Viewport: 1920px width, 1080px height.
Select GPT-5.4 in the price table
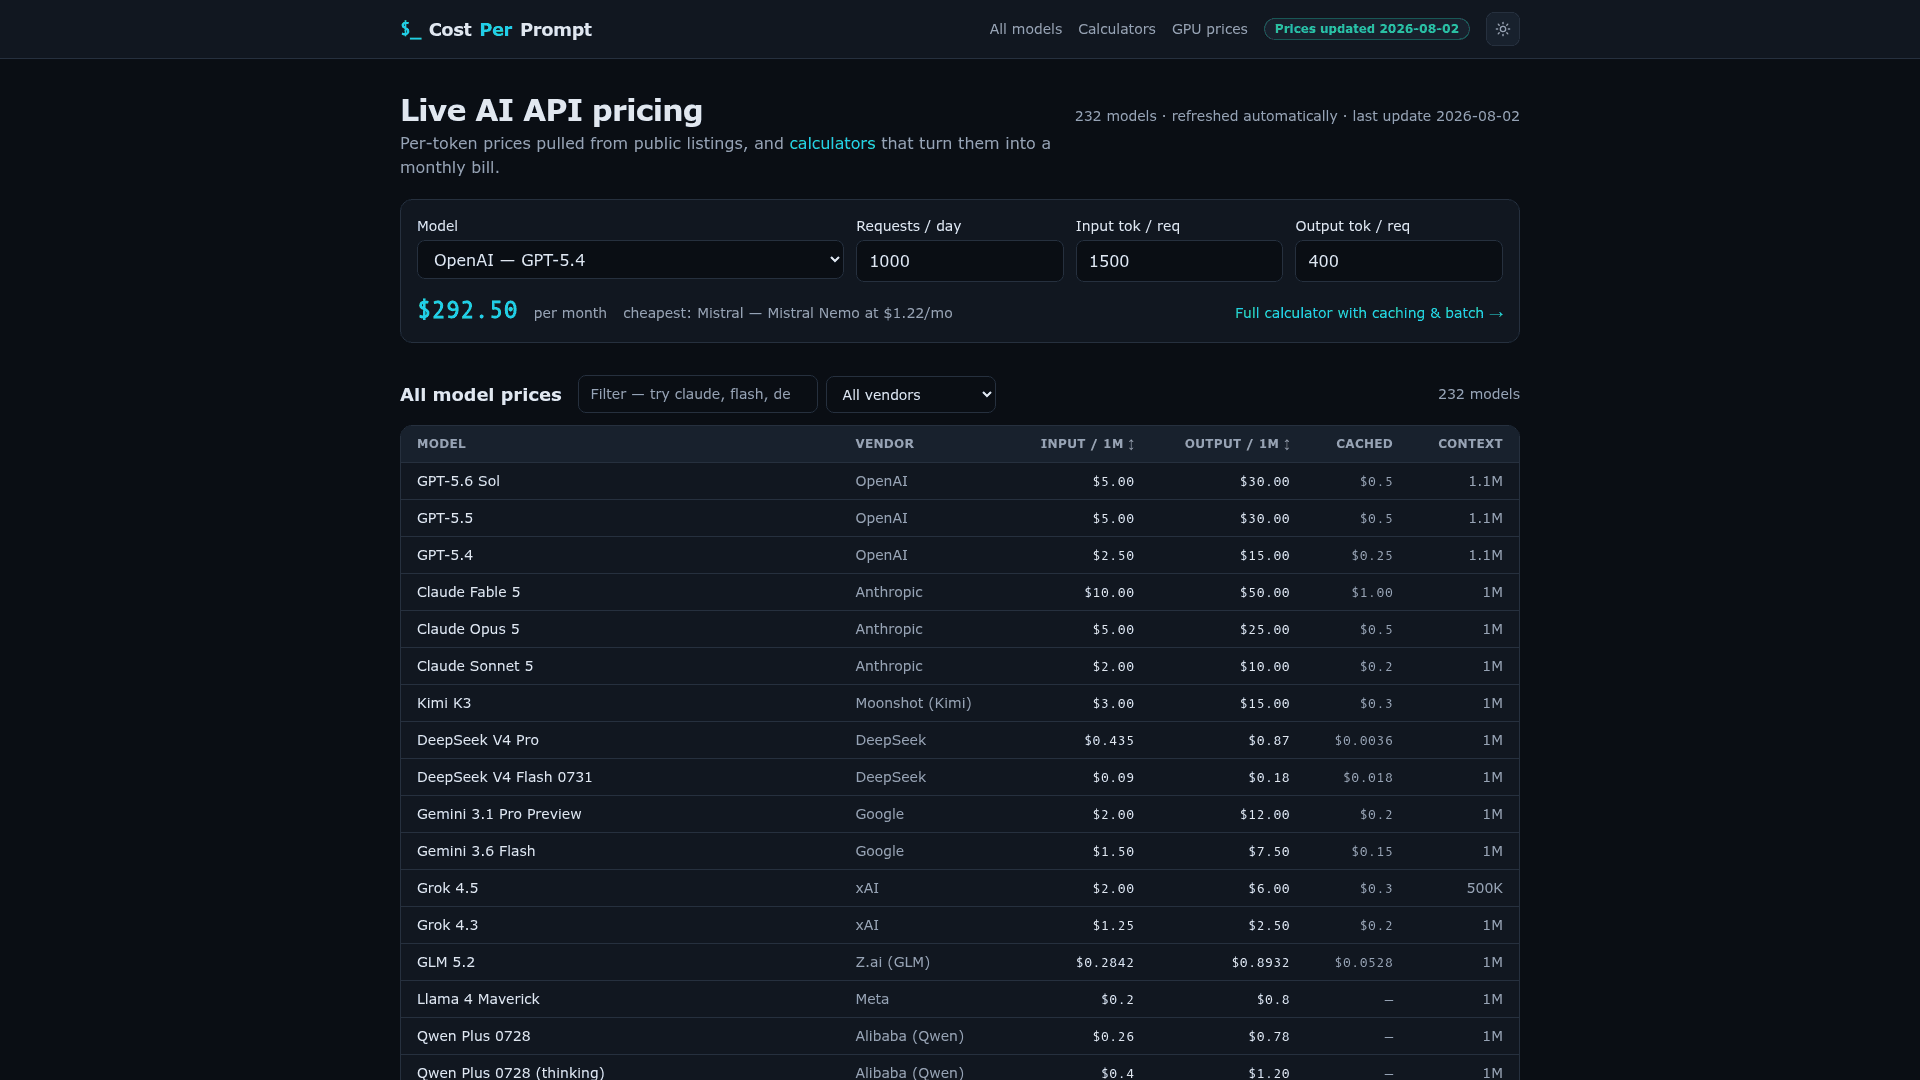click(x=445, y=555)
